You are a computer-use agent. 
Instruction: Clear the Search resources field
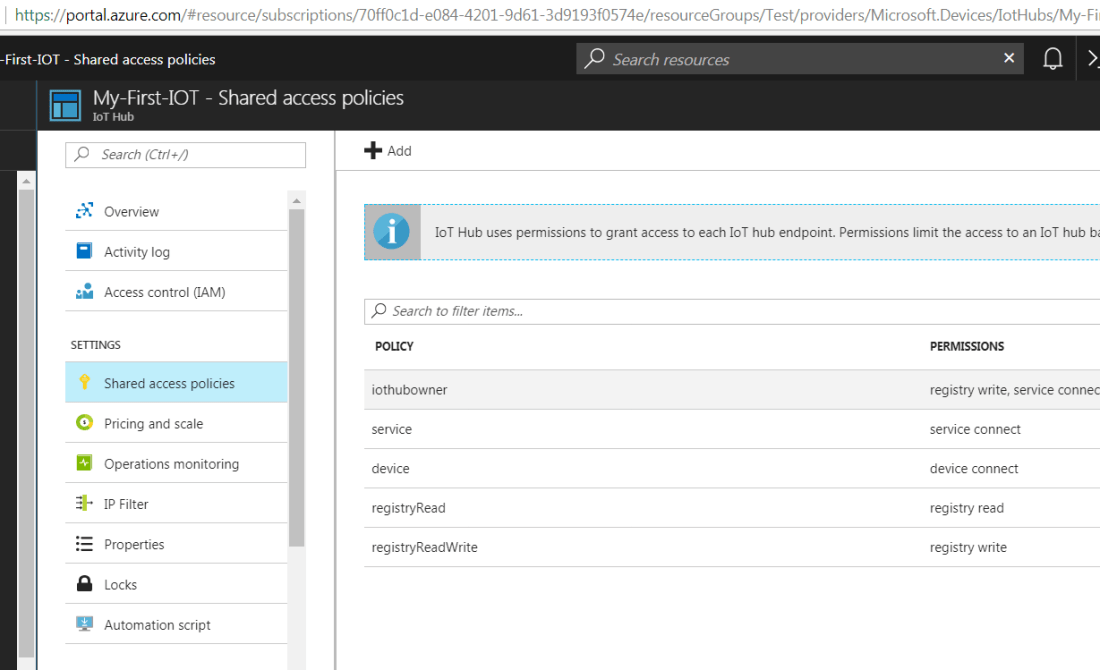(1009, 58)
